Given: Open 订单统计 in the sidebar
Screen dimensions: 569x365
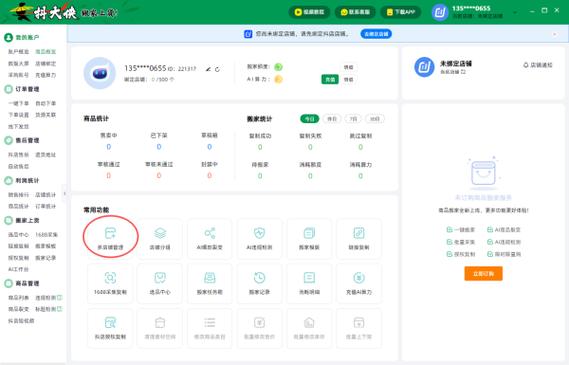Looking at the screenshot, I should point(46,206).
